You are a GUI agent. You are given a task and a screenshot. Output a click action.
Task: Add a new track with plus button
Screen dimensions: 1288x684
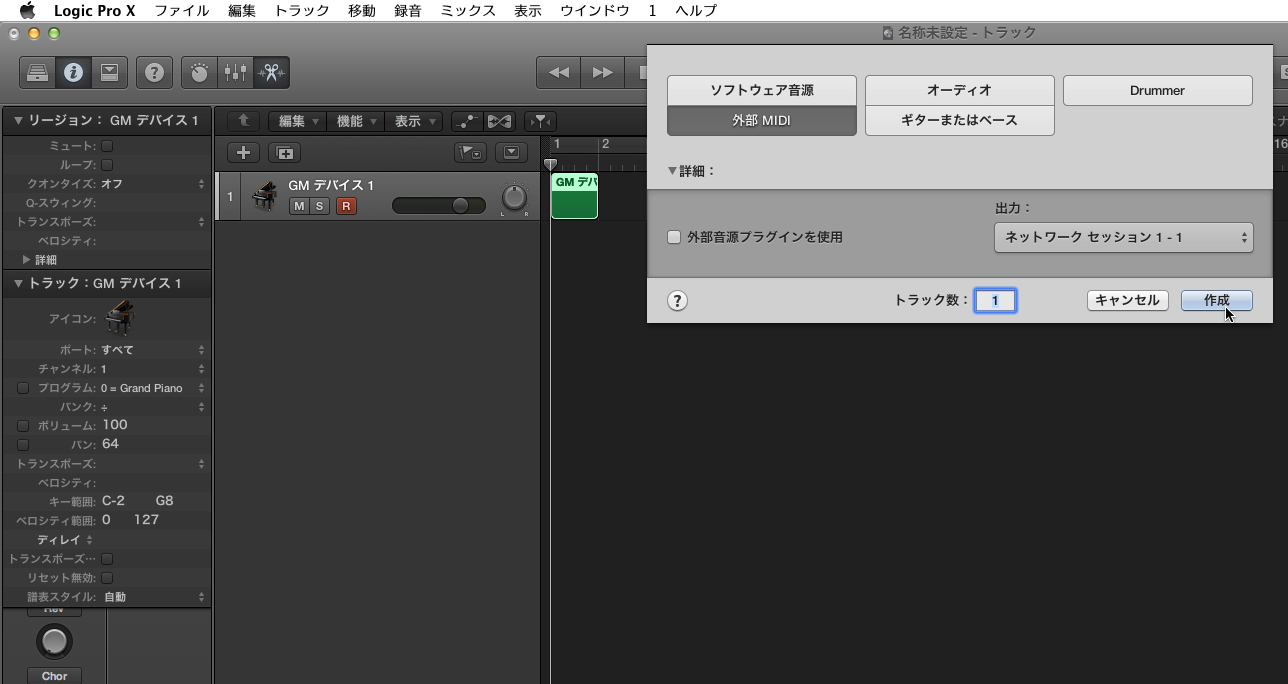243,153
